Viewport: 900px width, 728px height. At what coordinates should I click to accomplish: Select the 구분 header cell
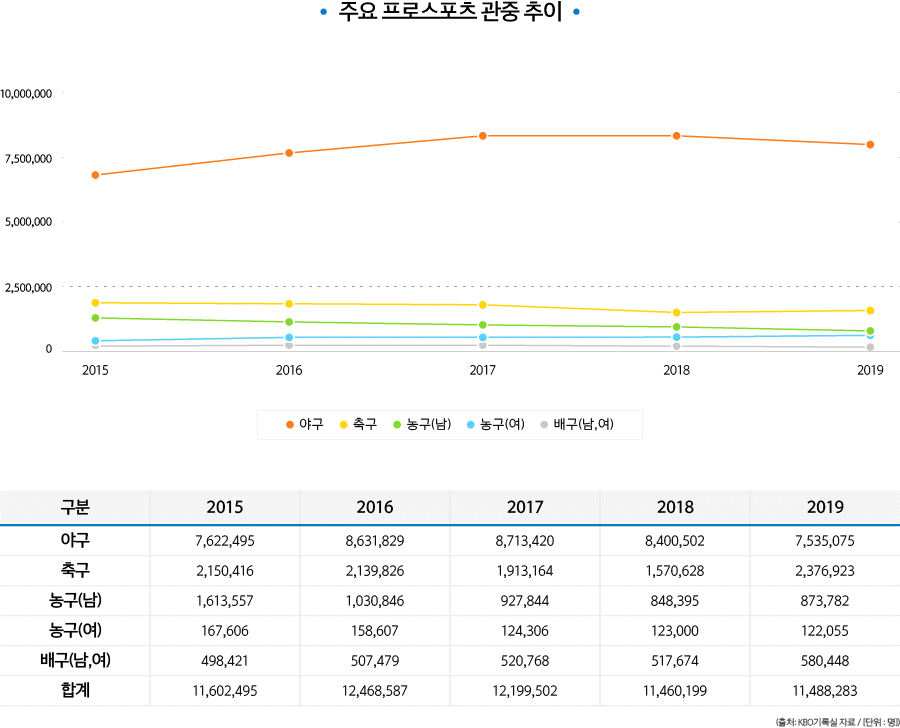coord(75,507)
